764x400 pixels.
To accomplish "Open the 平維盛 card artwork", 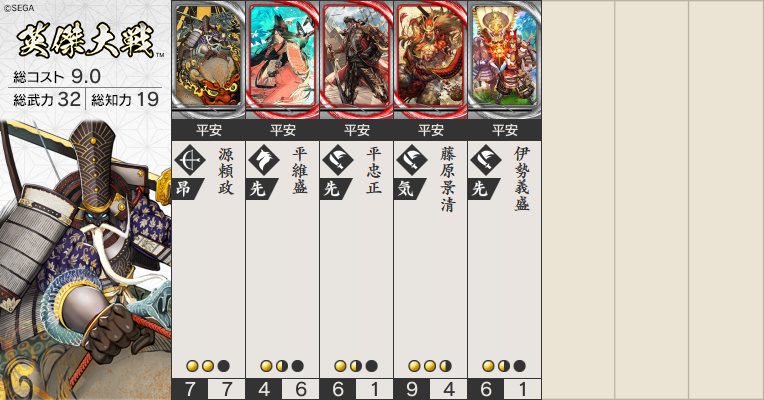I will click(283, 58).
